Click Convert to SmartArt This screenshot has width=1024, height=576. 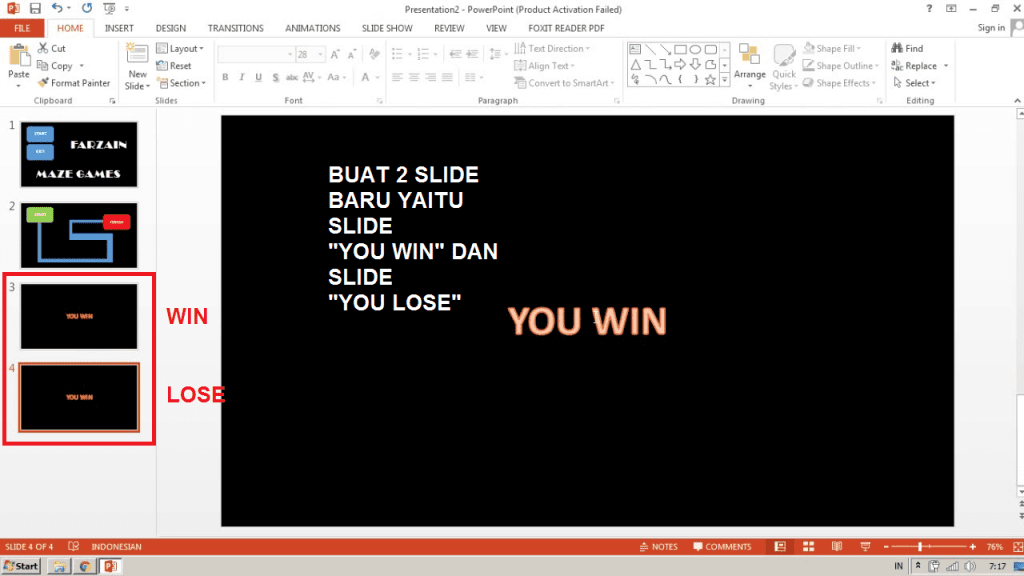564,83
